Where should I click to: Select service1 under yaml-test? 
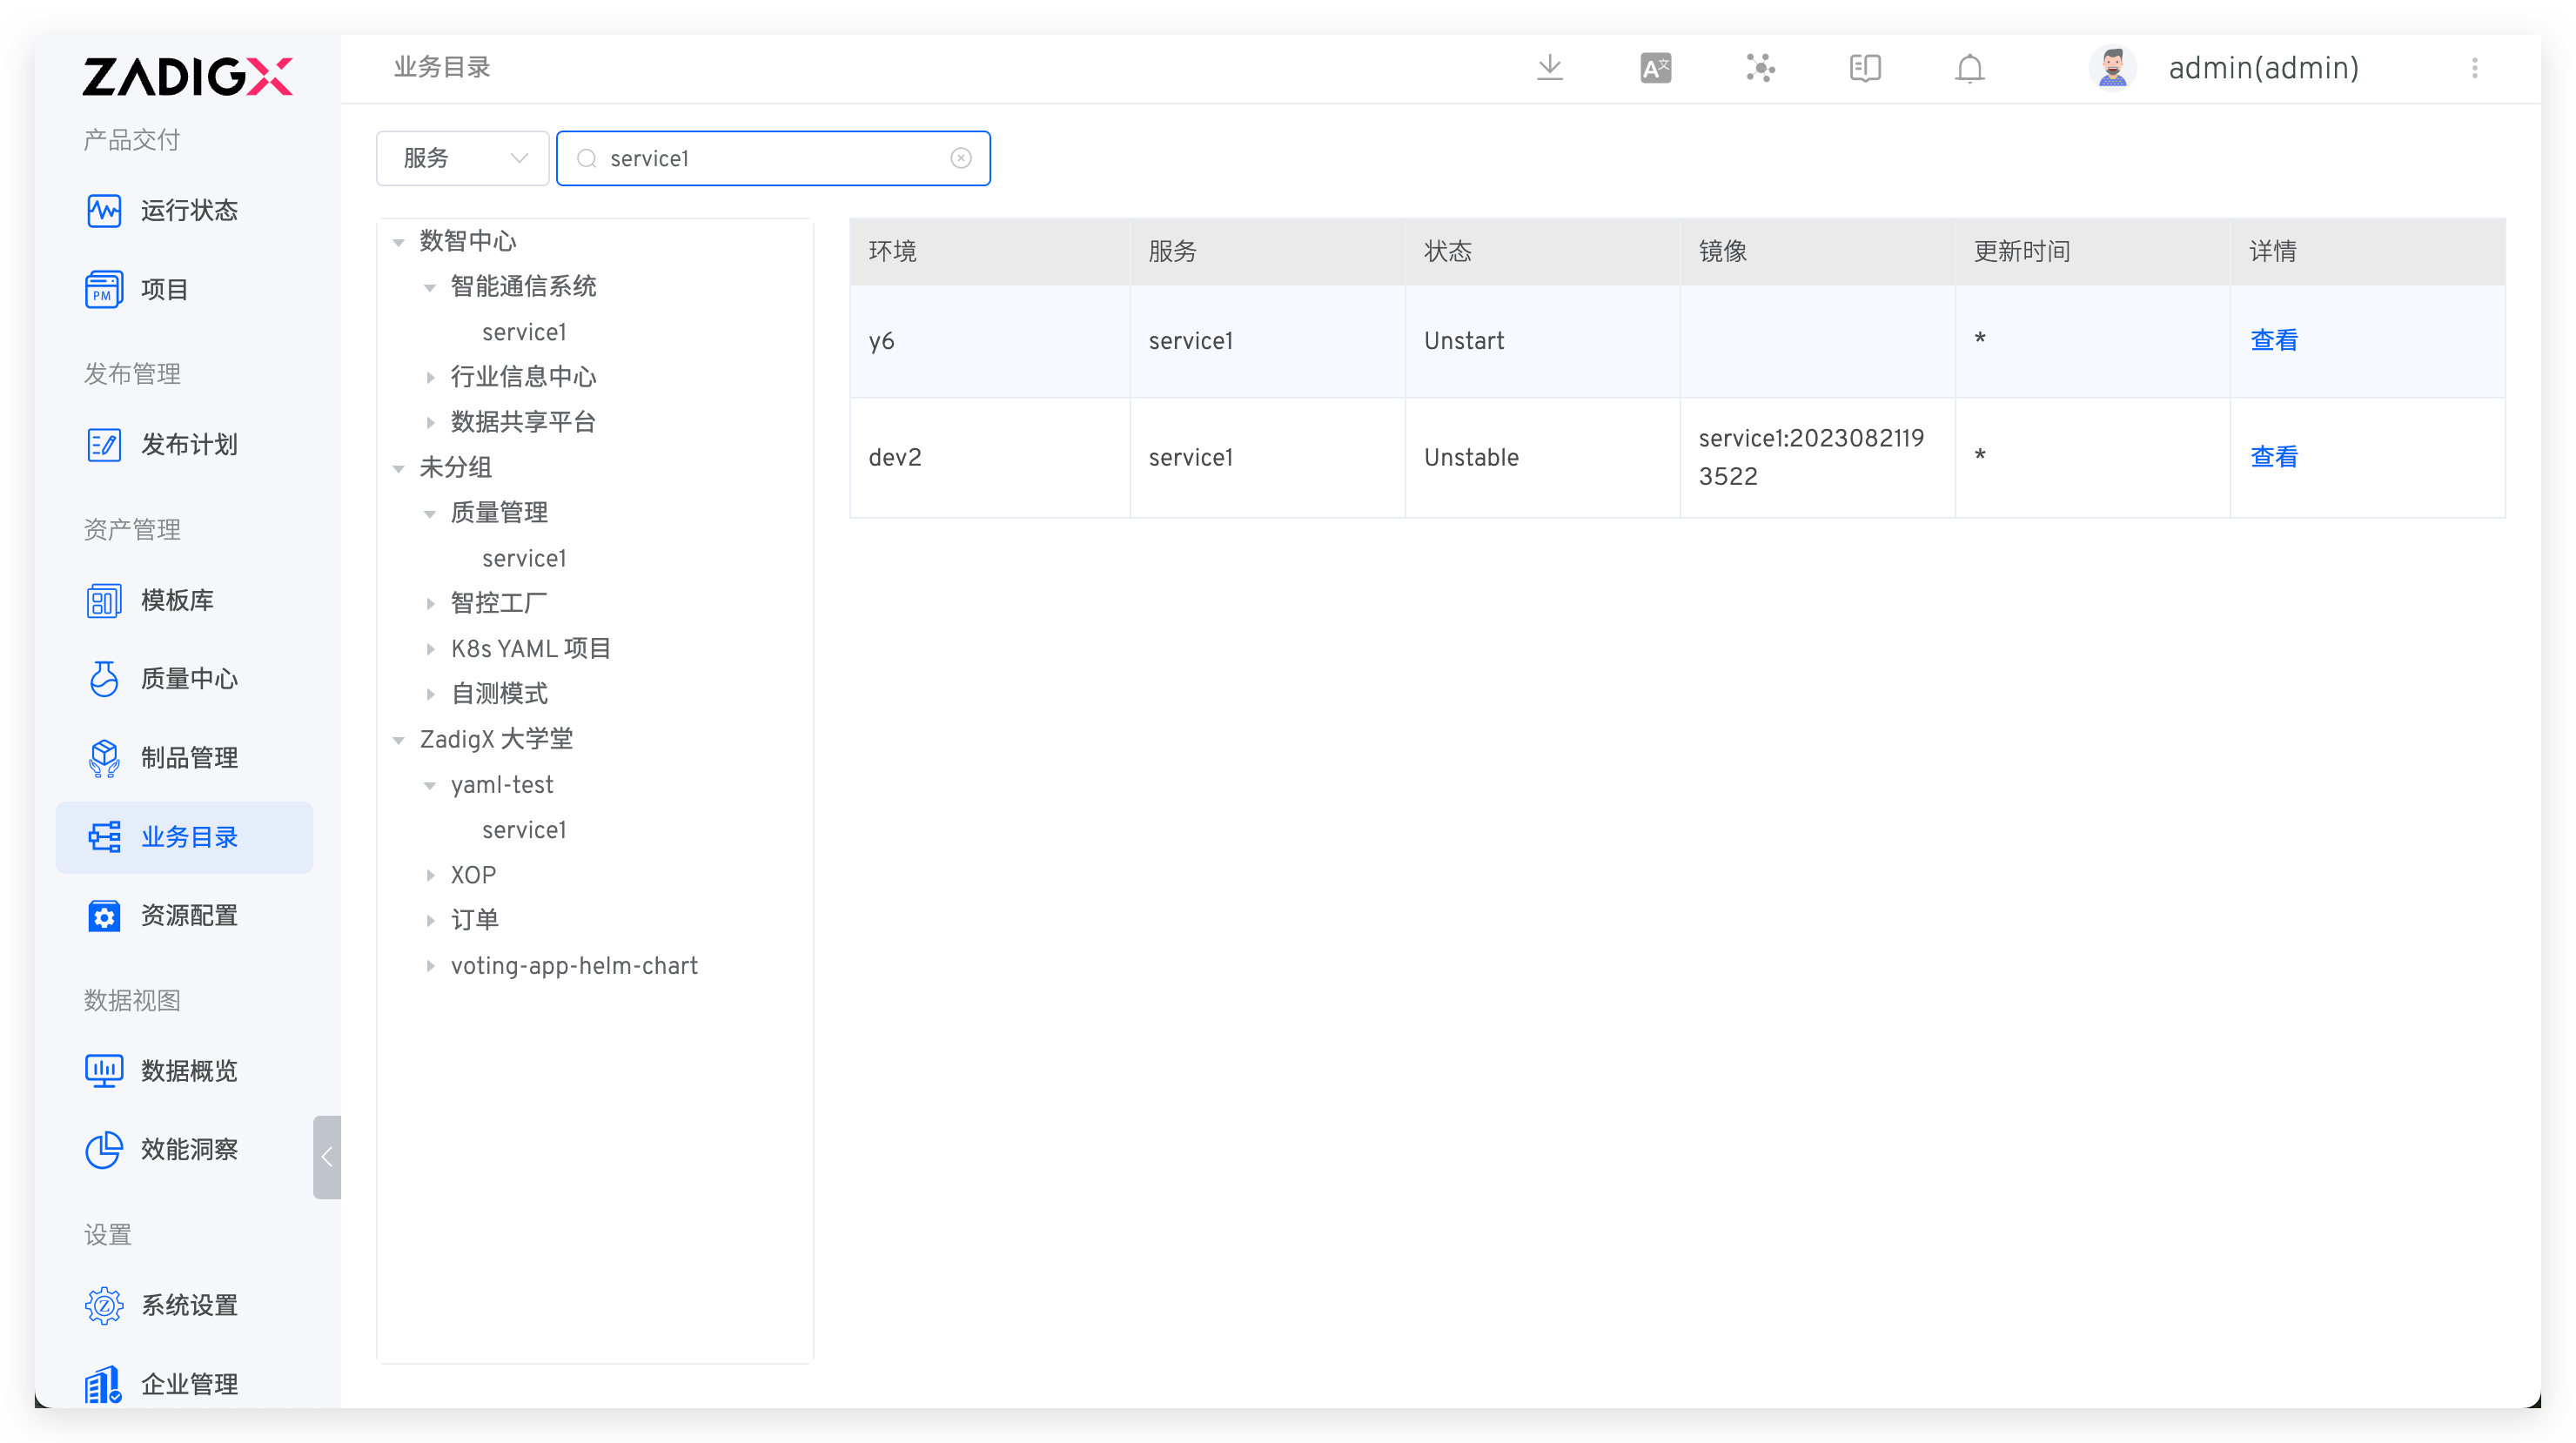(524, 830)
